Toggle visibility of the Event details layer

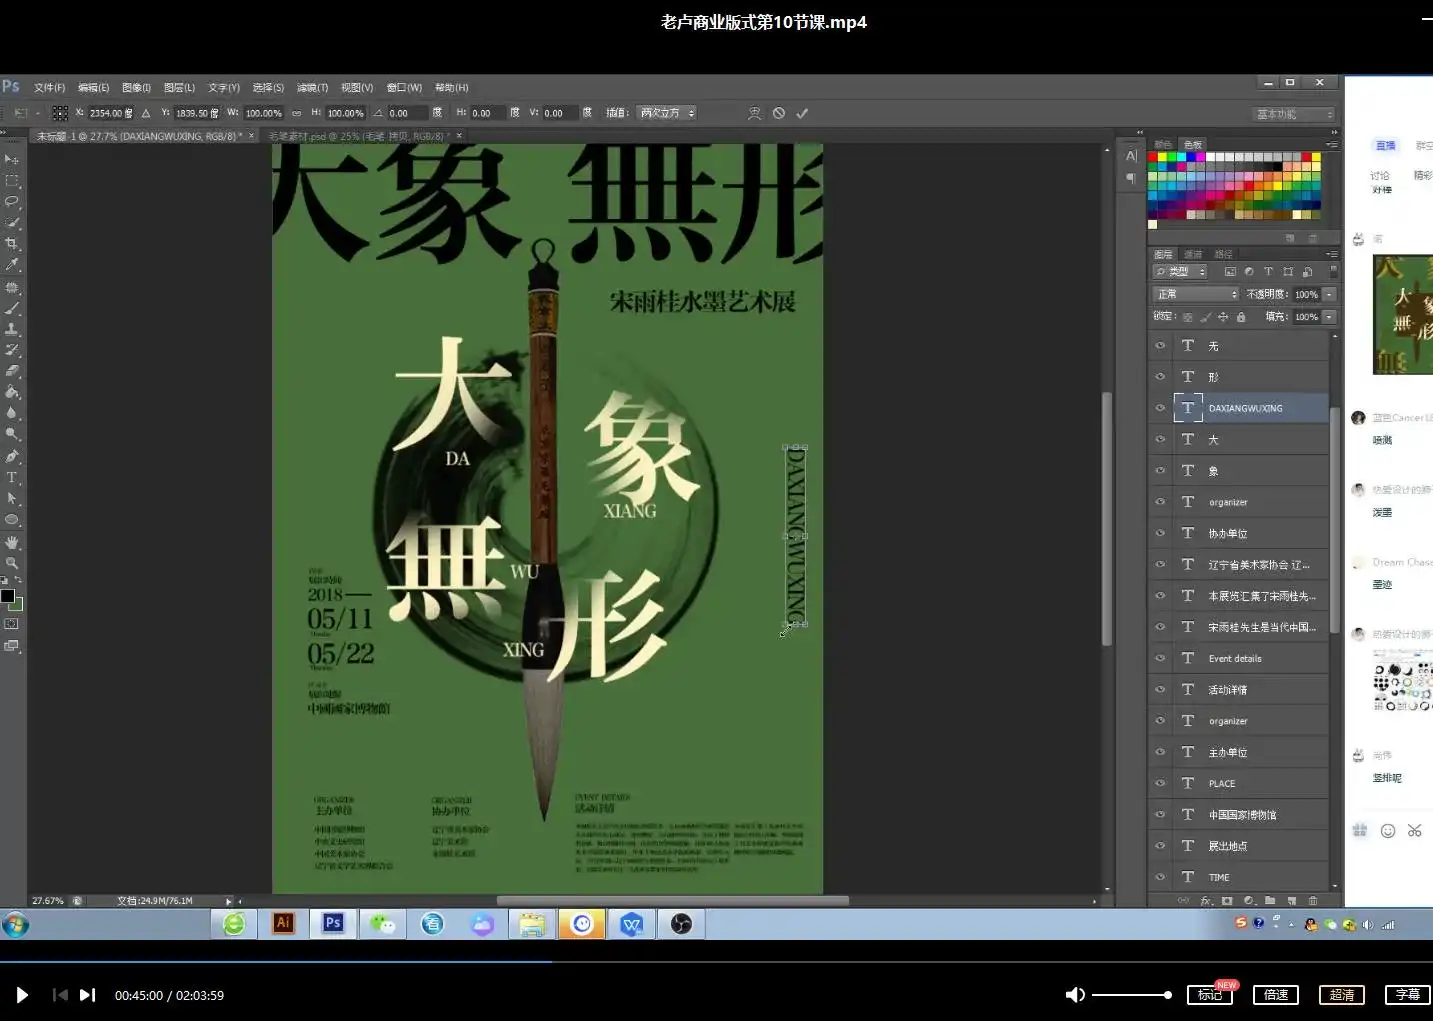coord(1160,658)
